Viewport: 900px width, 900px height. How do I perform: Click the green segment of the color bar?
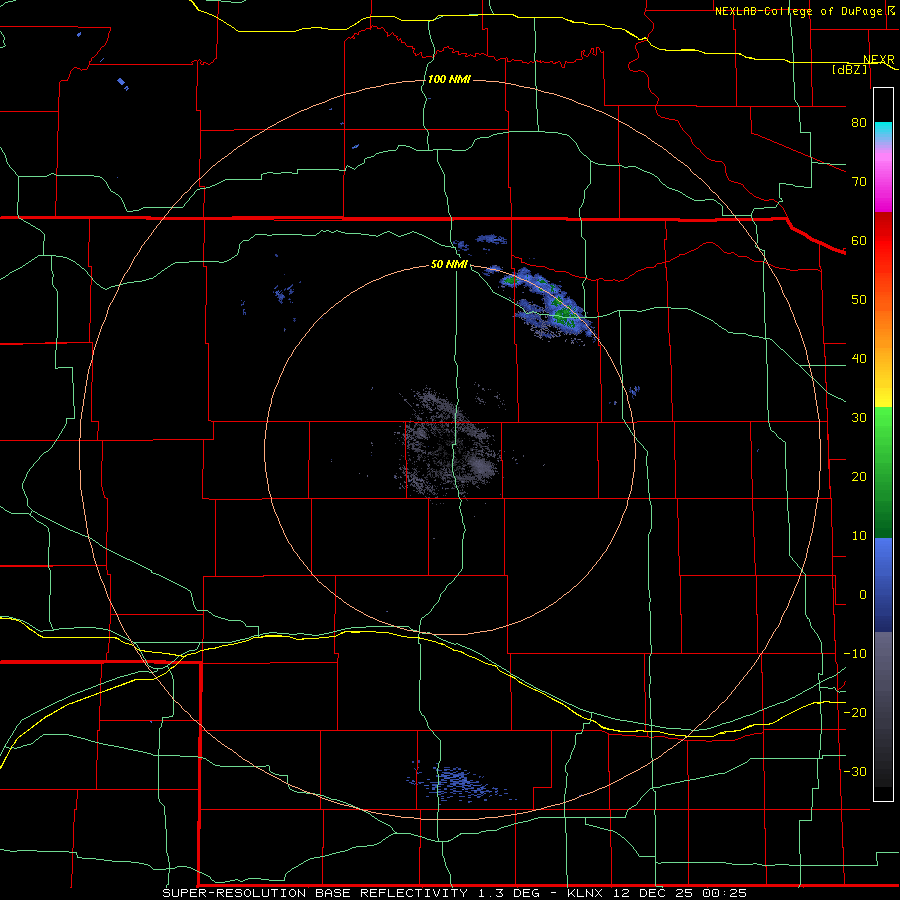883,472
